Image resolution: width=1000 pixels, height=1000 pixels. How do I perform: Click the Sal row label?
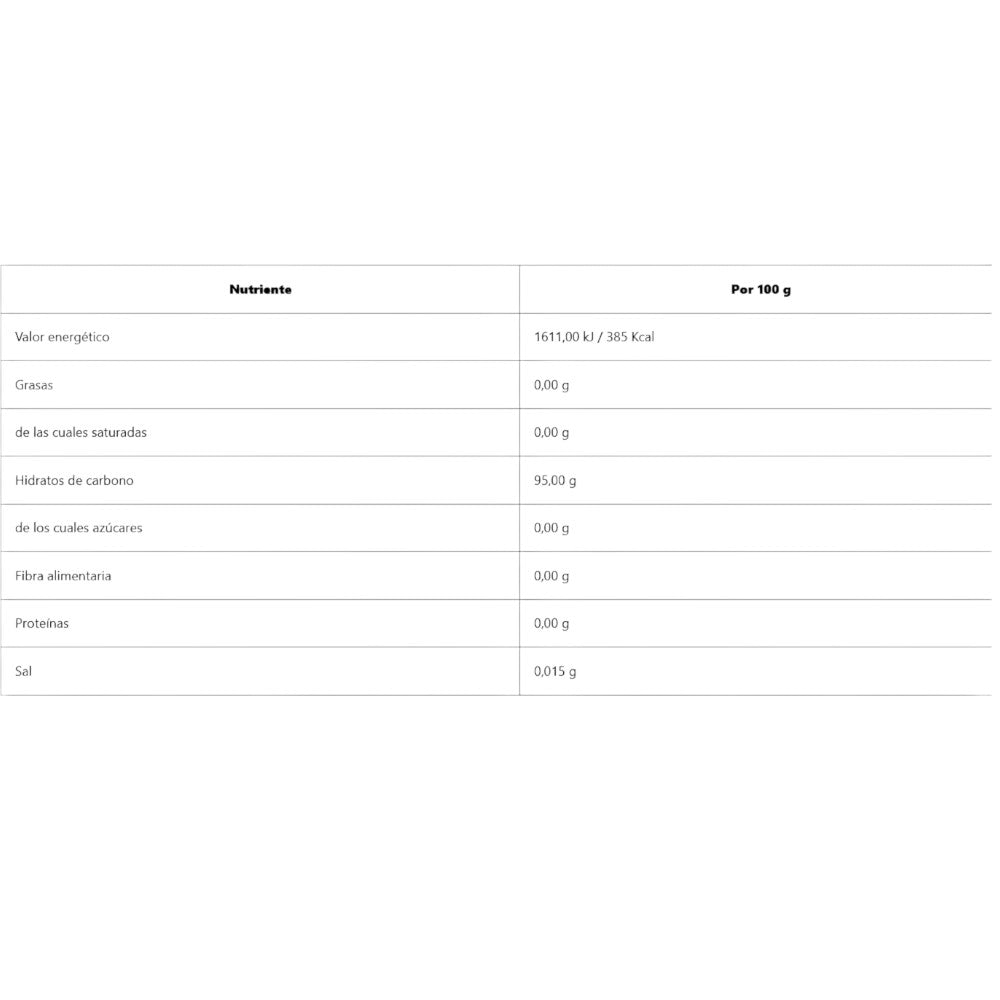[24, 671]
